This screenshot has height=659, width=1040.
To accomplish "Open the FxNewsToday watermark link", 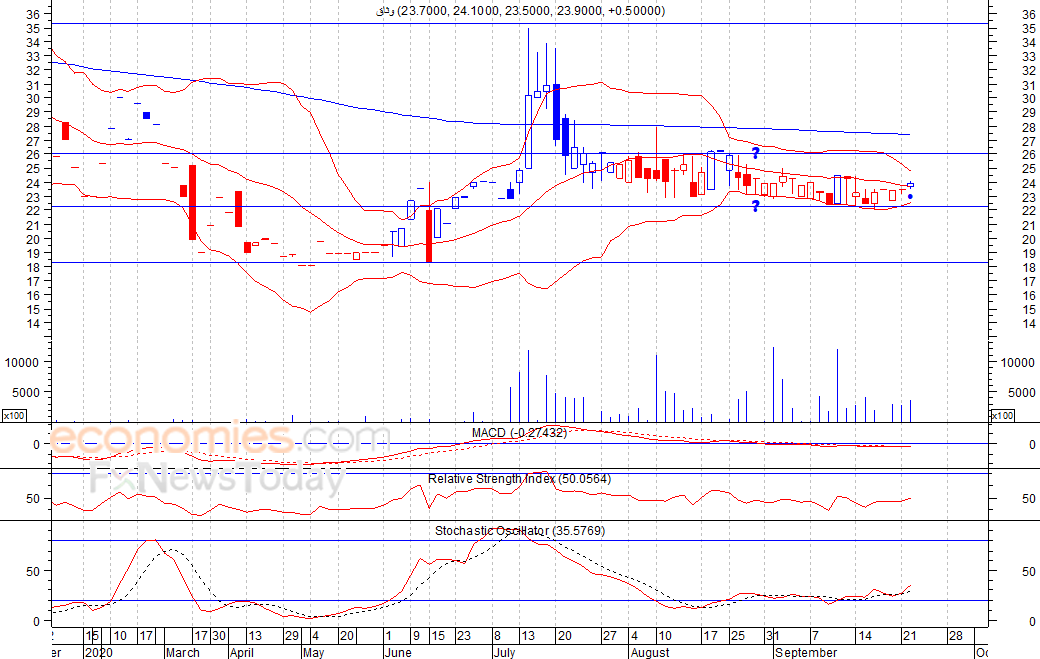I will [217, 480].
